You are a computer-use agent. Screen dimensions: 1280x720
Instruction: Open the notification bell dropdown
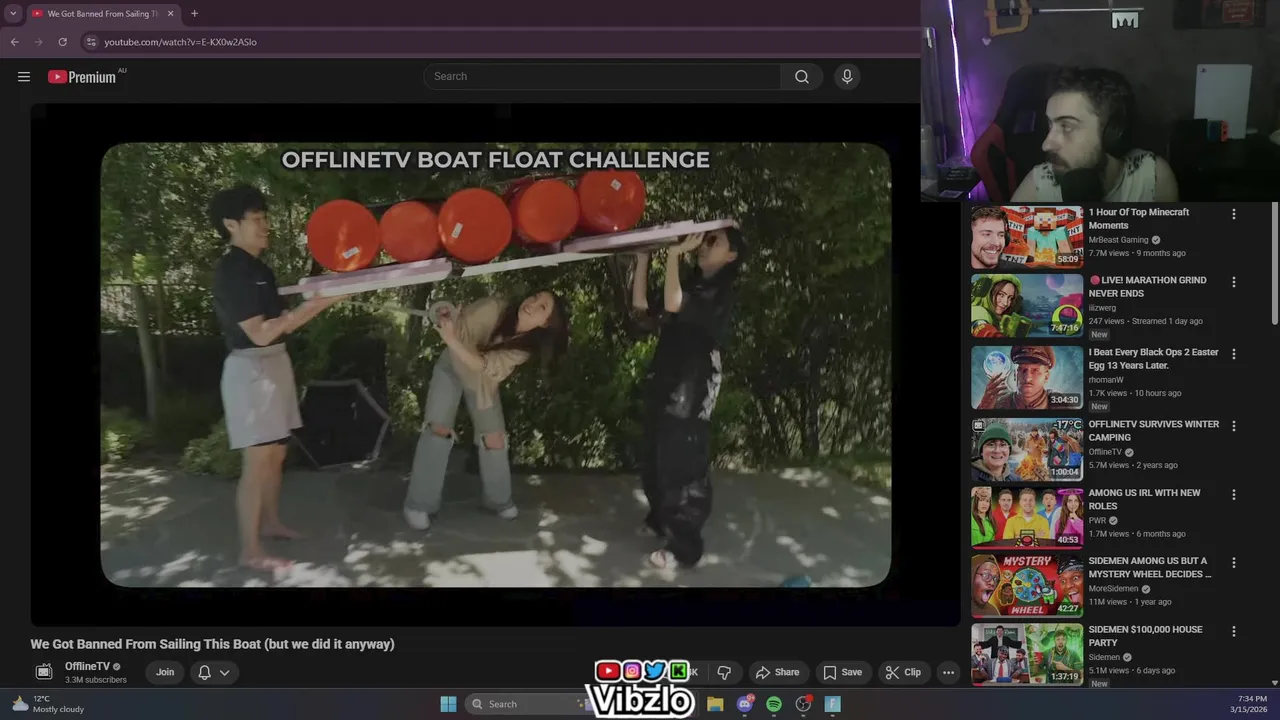coord(213,672)
